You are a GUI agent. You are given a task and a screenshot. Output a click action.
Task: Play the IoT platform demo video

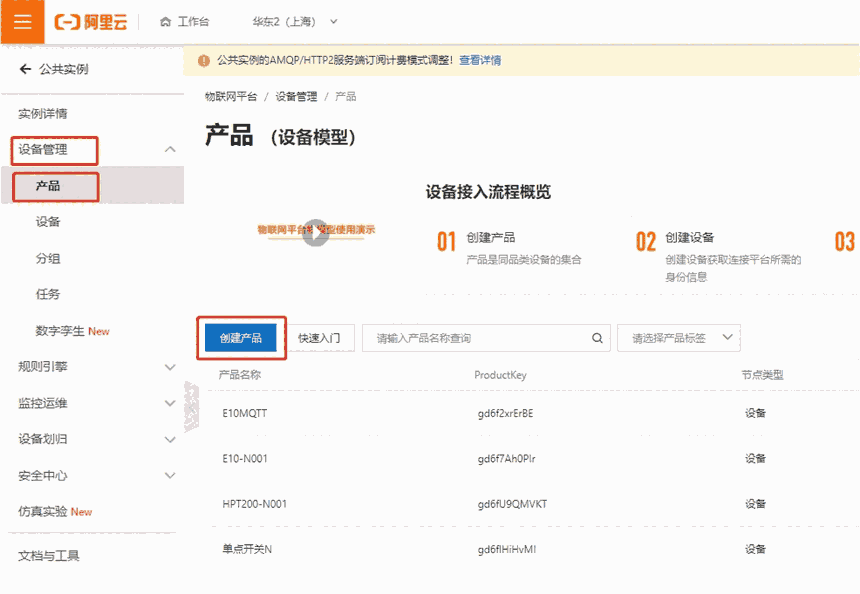316,233
